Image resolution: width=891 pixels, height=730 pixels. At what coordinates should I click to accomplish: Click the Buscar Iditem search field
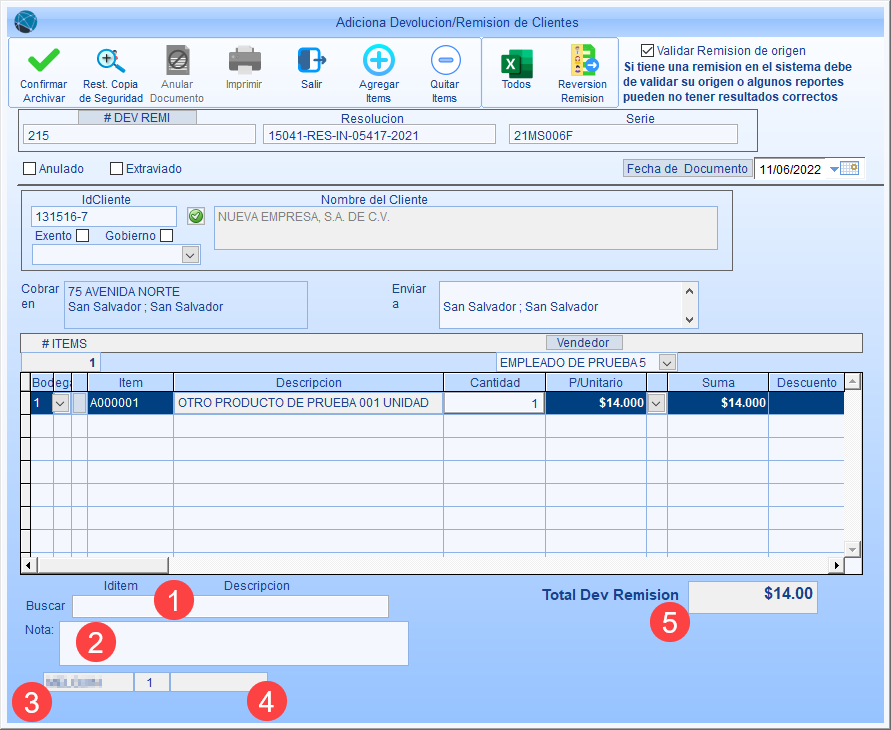[230, 606]
